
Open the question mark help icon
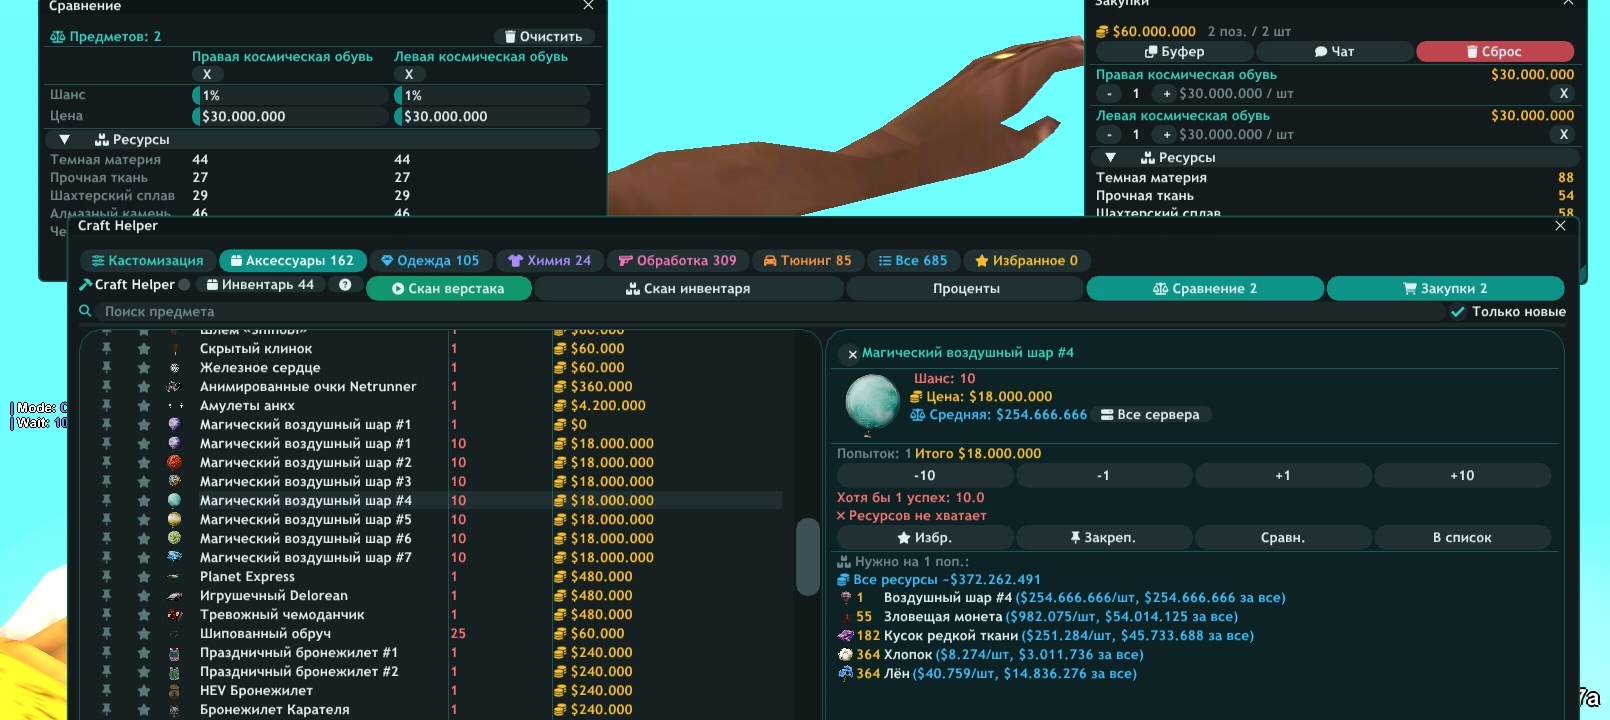345,285
